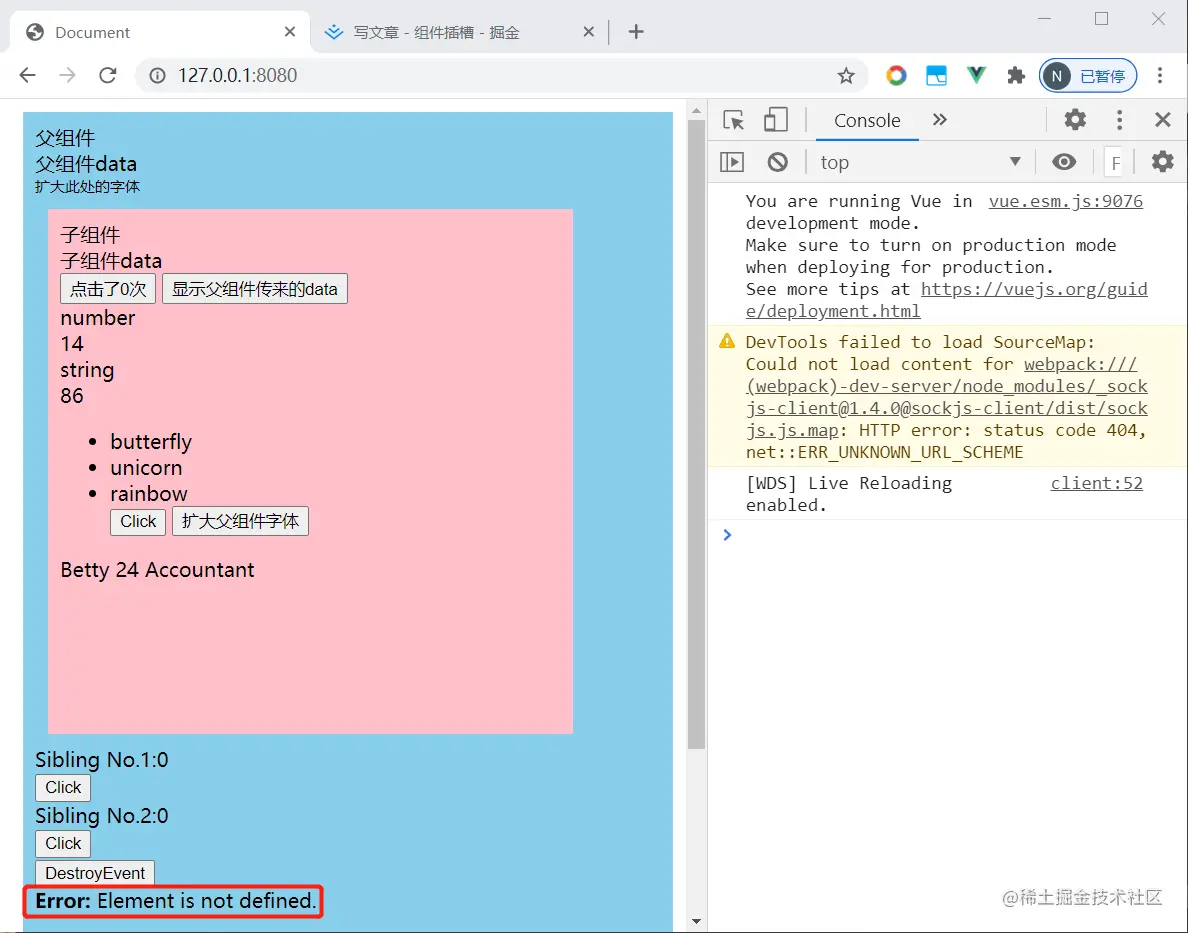The image size is (1188, 933).
Task: Focus the console prompt input
Action: pos(955,535)
